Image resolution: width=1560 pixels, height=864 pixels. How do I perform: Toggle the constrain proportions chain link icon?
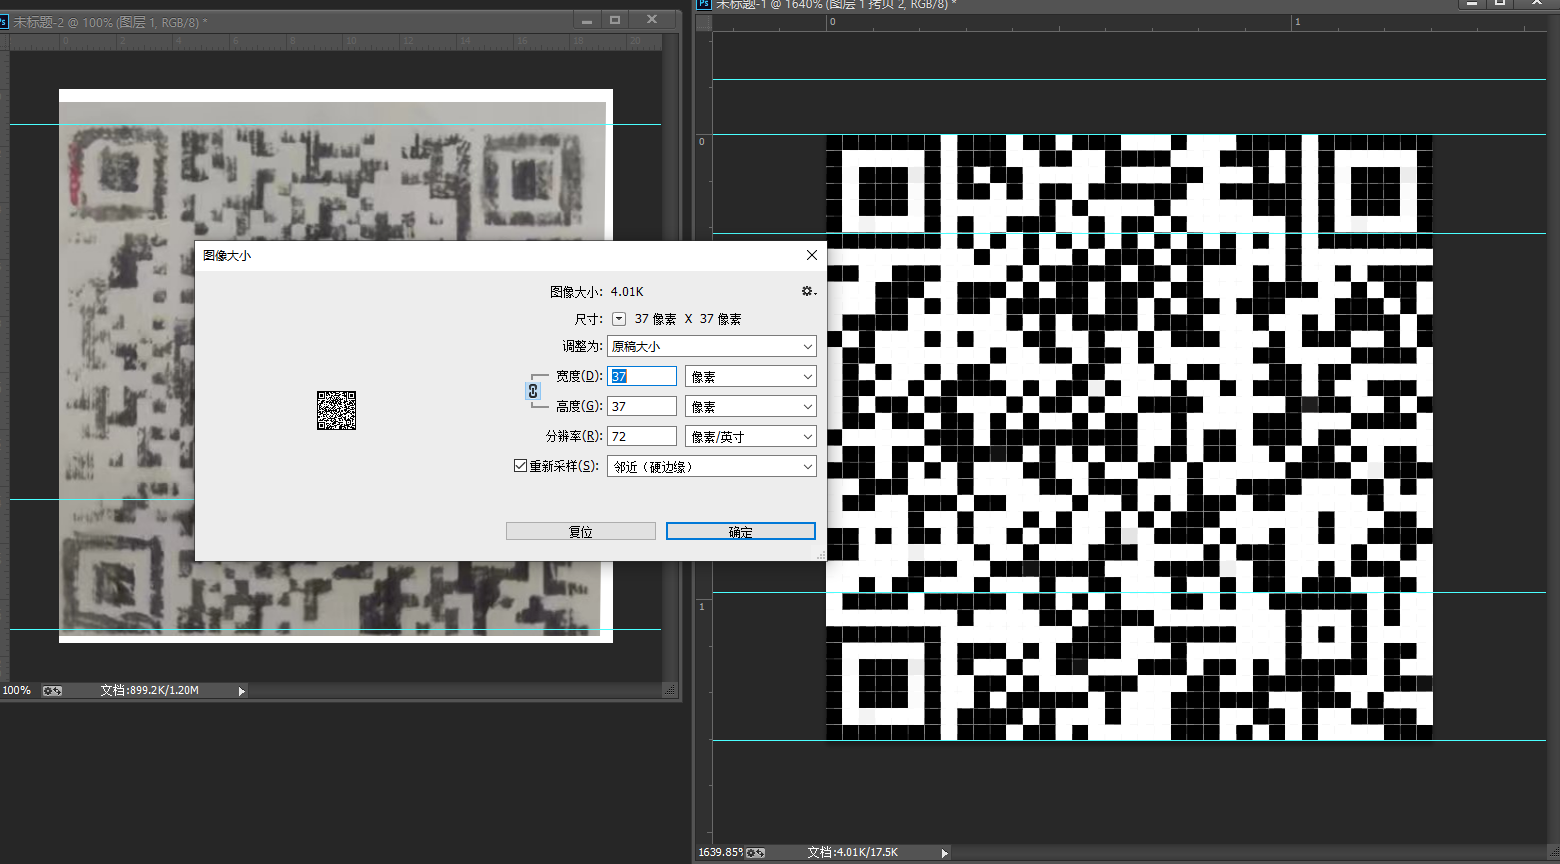tap(533, 391)
